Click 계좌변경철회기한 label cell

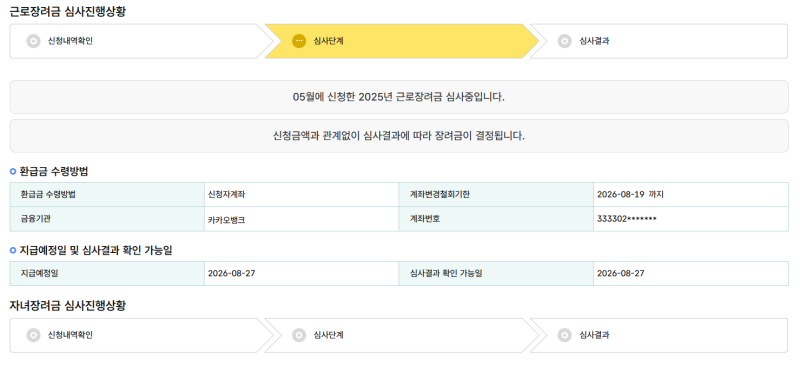[x=496, y=194]
